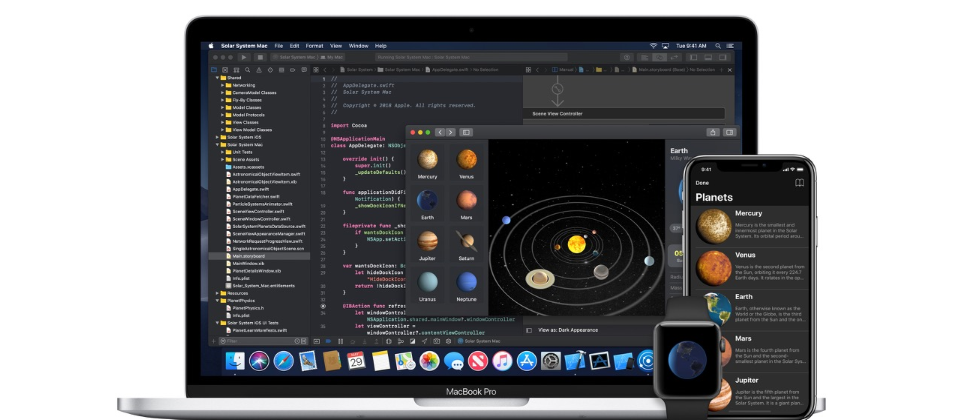Tap Done on the iPhone
This screenshot has height=420, width=960.
tap(702, 182)
